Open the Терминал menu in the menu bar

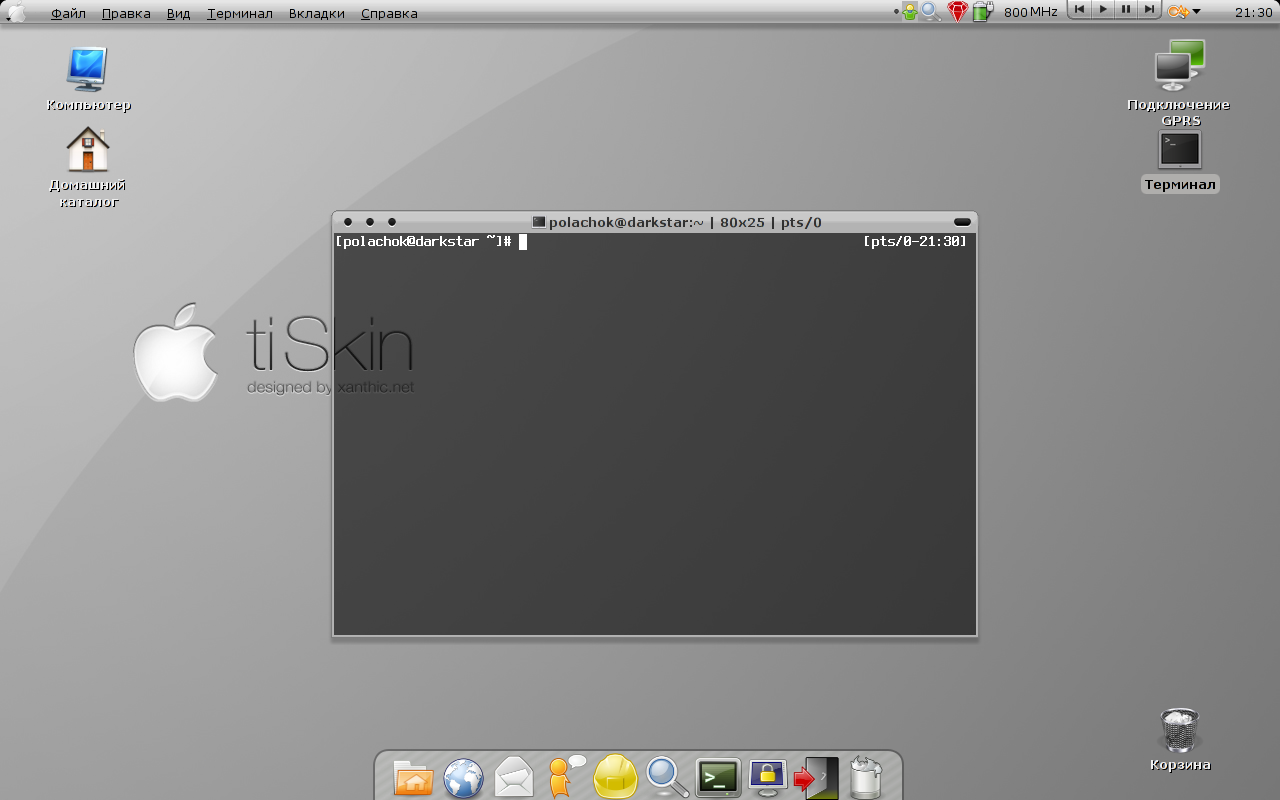(x=240, y=13)
